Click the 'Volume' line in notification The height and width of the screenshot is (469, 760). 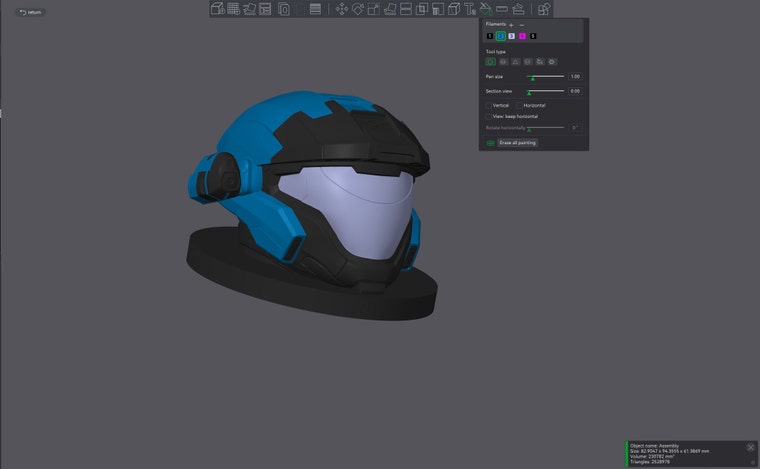point(652,456)
